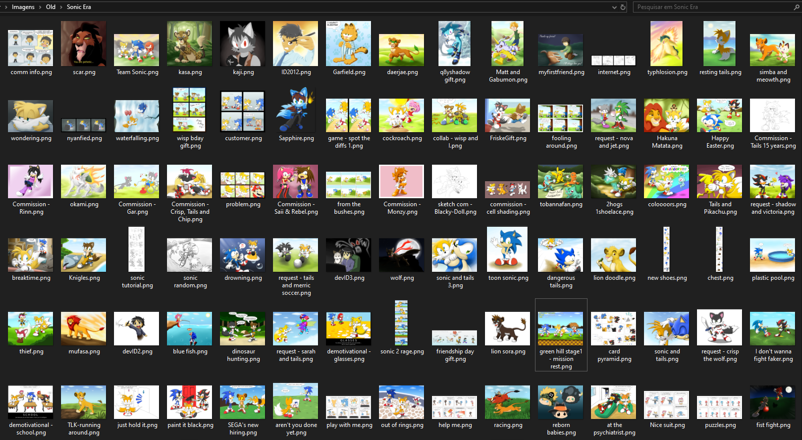The image size is (802, 440).
Task: Expand chevron after Imagens breadcrumb
Action: (40, 7)
